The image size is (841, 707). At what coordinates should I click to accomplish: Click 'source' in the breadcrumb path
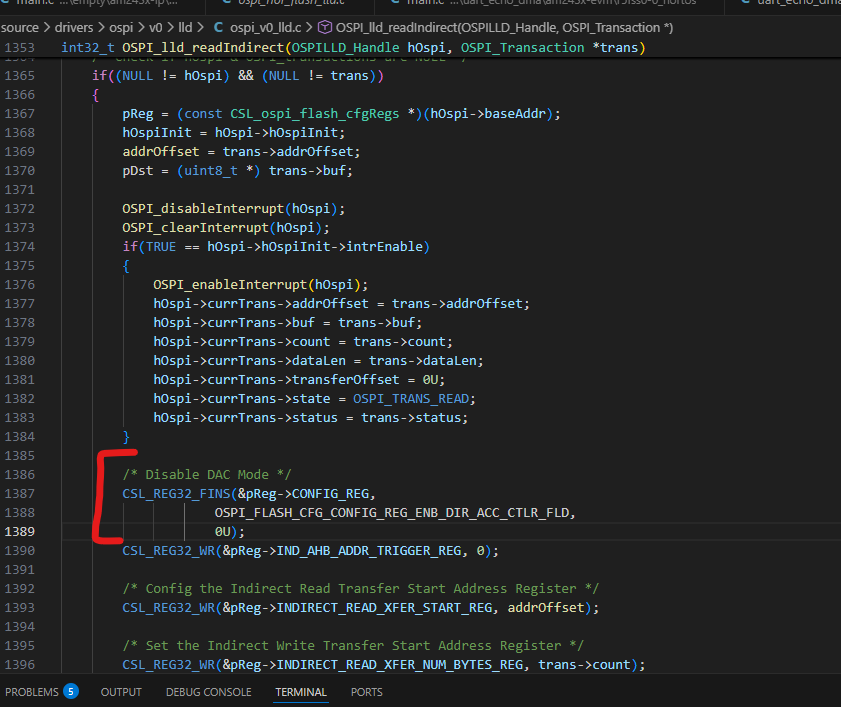pos(20,27)
